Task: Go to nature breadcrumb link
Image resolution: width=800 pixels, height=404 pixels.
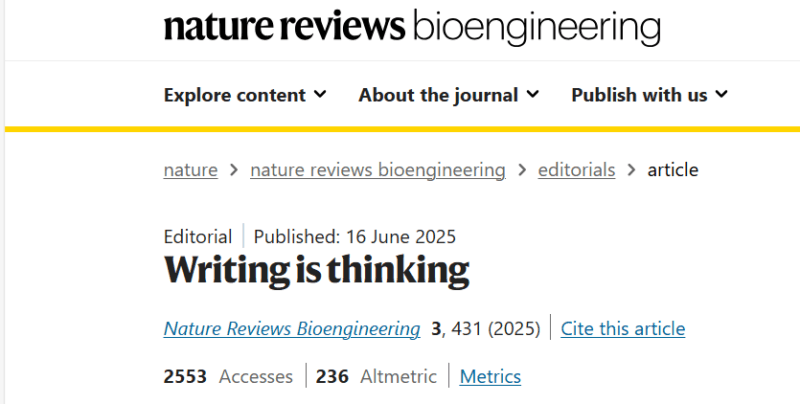Action: pyautogui.click(x=191, y=170)
